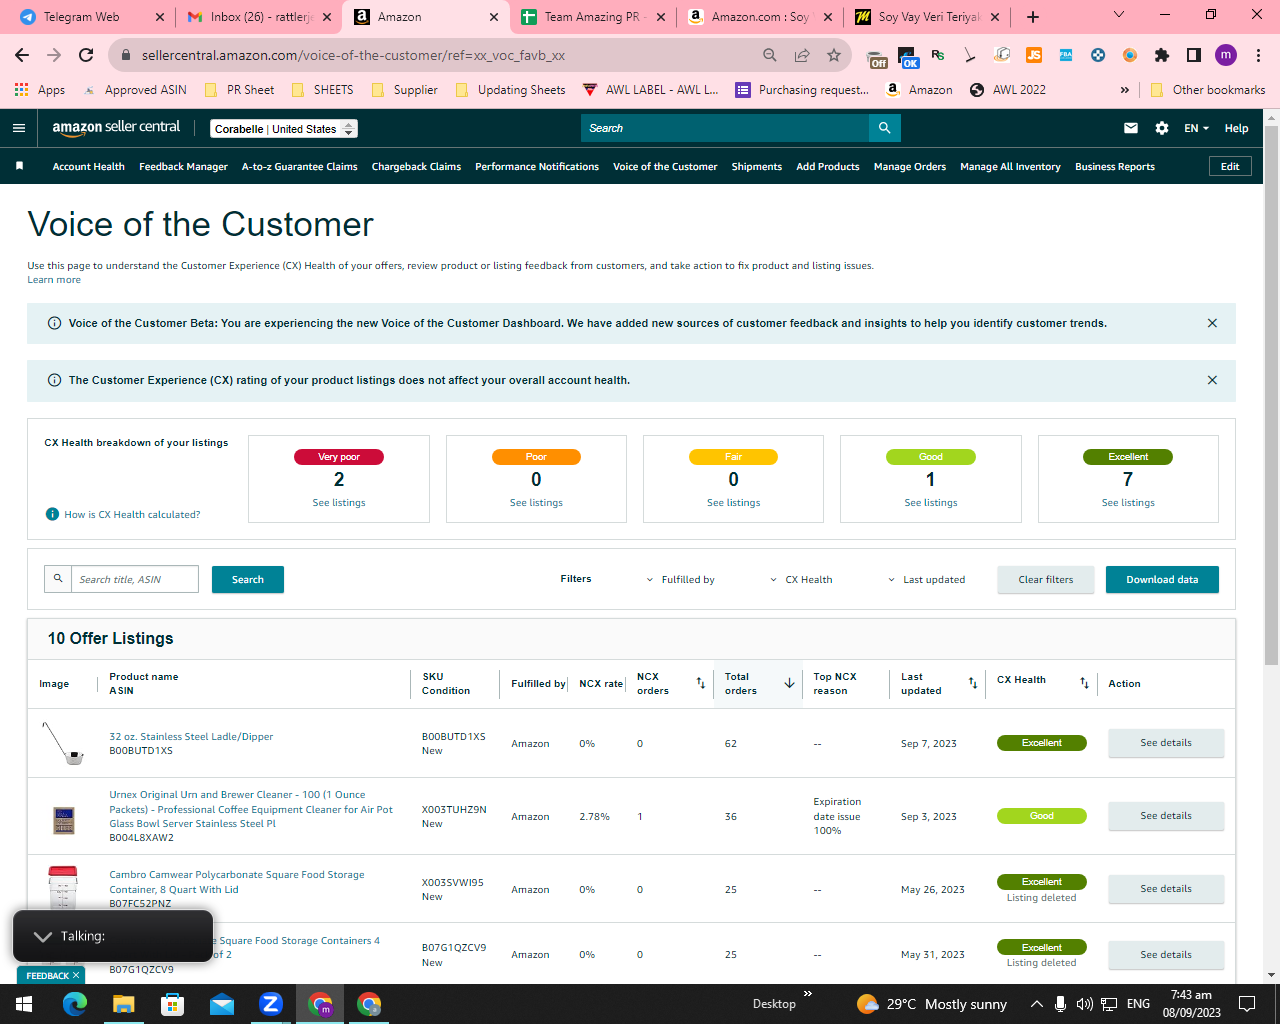Open the Approved ASIN bookmark
The width and height of the screenshot is (1280, 1024).
tap(136, 89)
